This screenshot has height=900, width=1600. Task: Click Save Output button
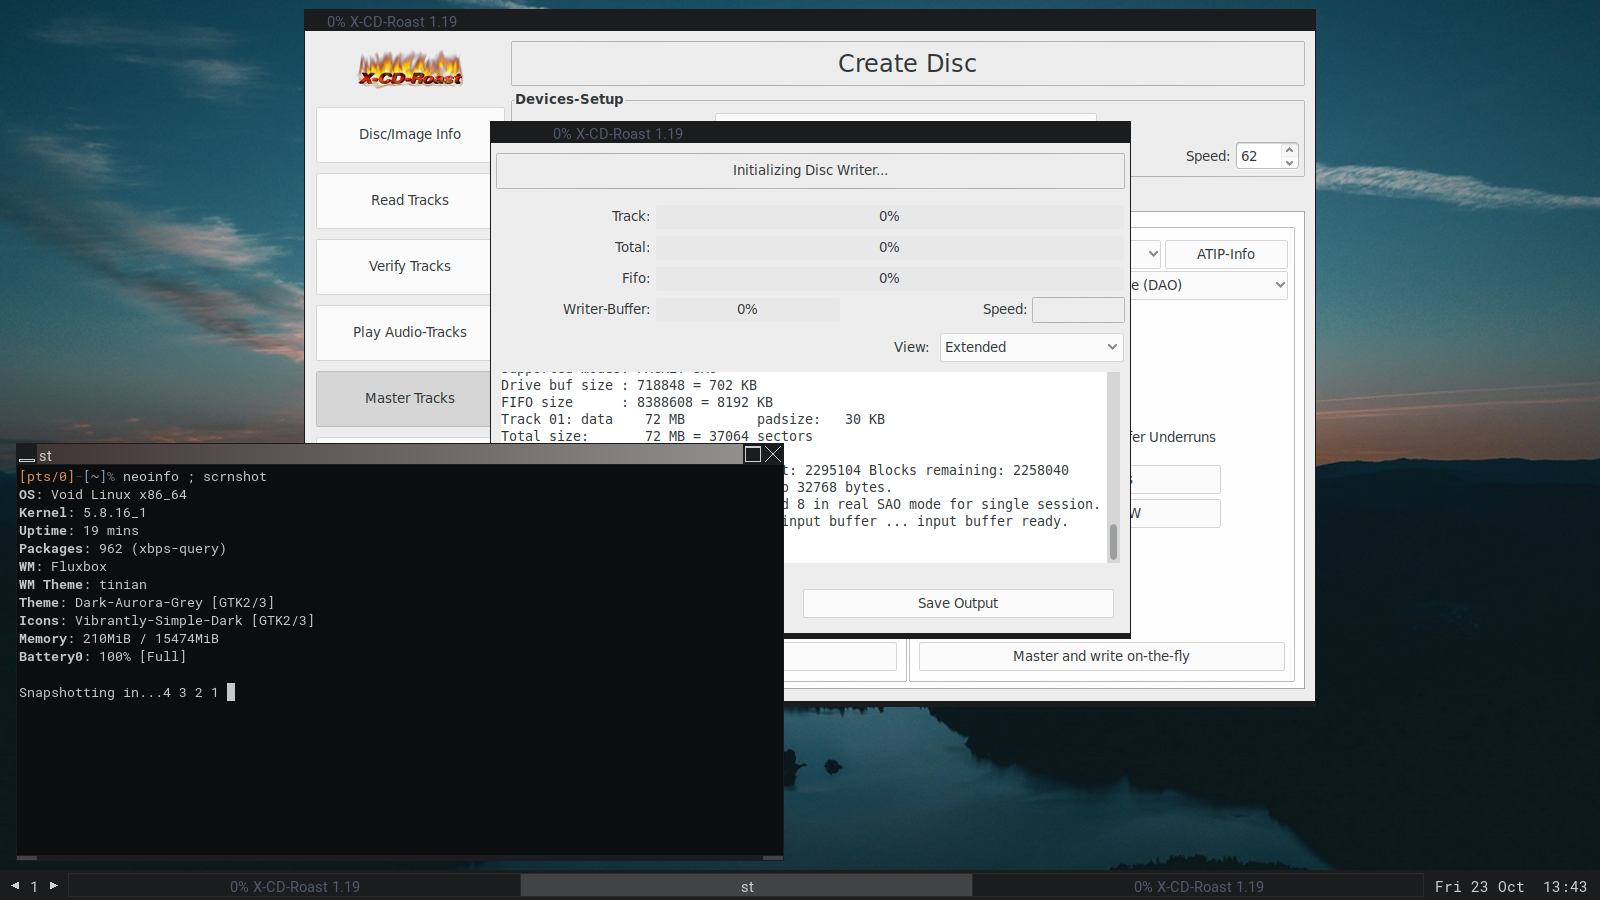(x=958, y=603)
